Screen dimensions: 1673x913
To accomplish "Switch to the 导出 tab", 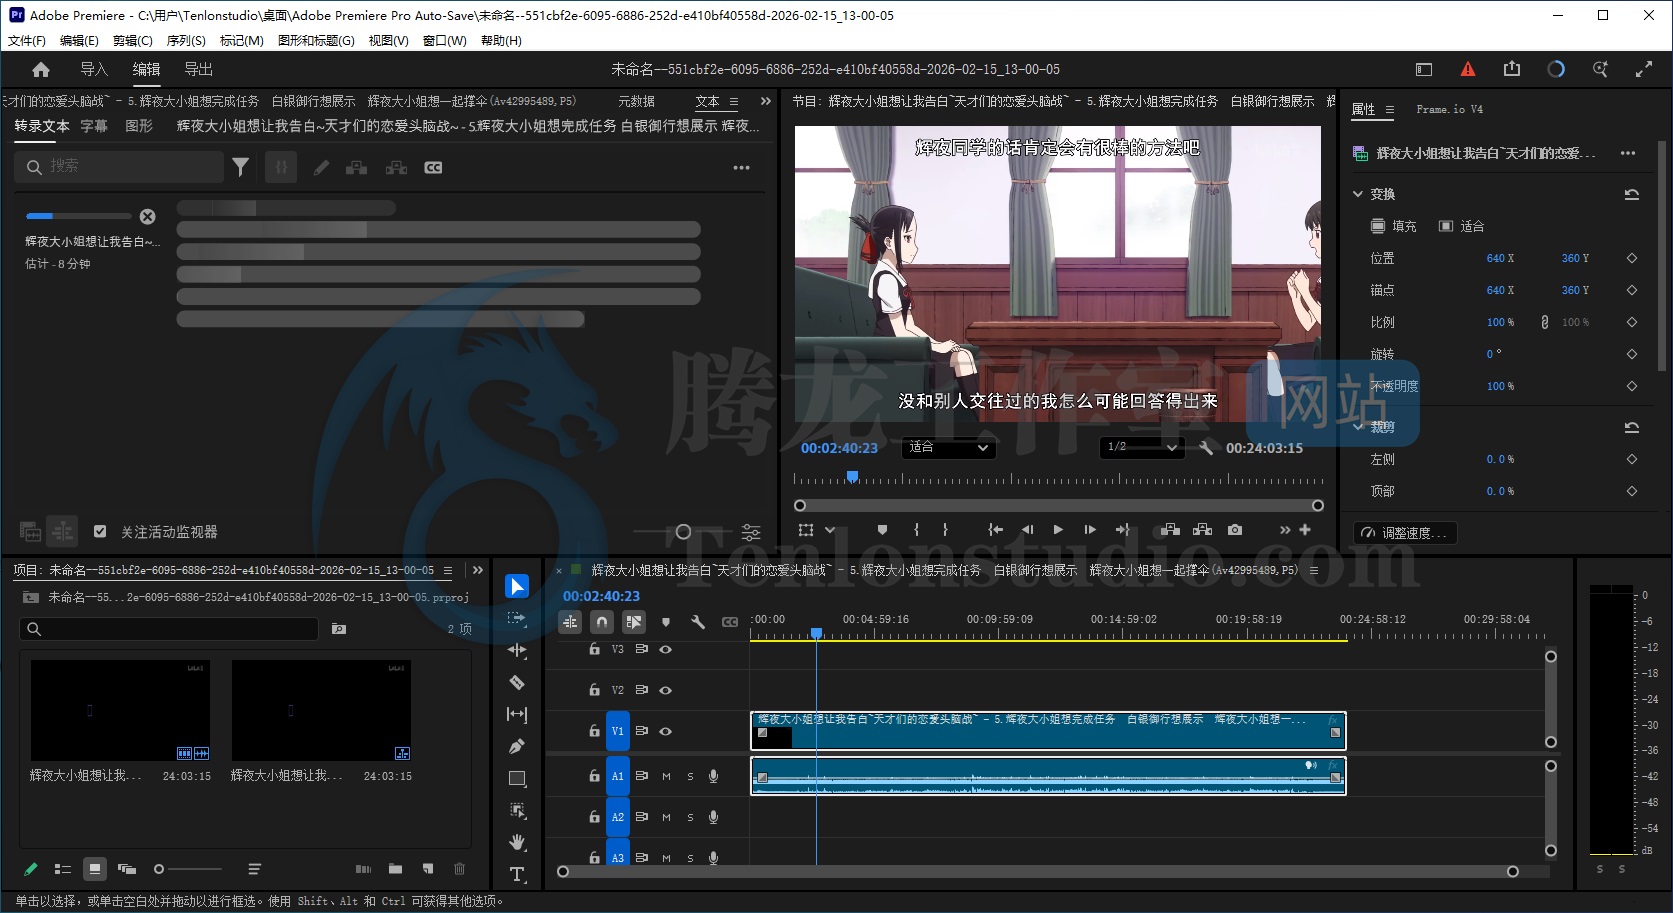I will tap(198, 70).
